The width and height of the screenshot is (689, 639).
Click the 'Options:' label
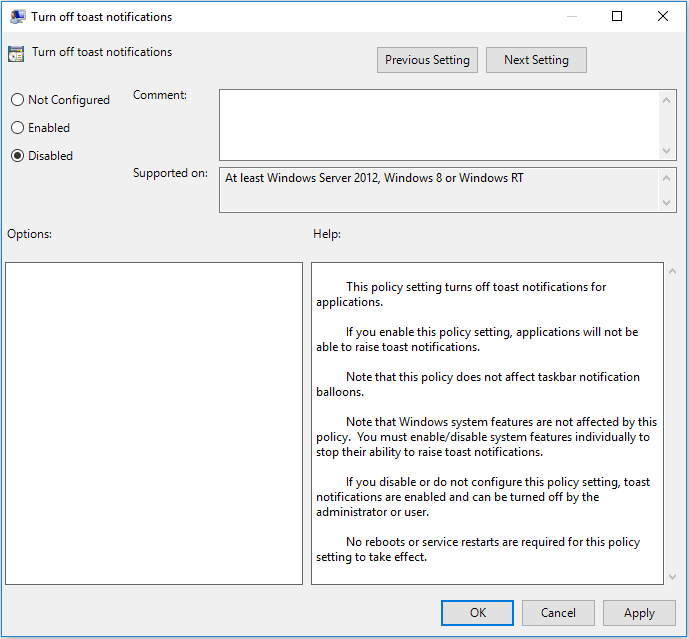(x=29, y=234)
